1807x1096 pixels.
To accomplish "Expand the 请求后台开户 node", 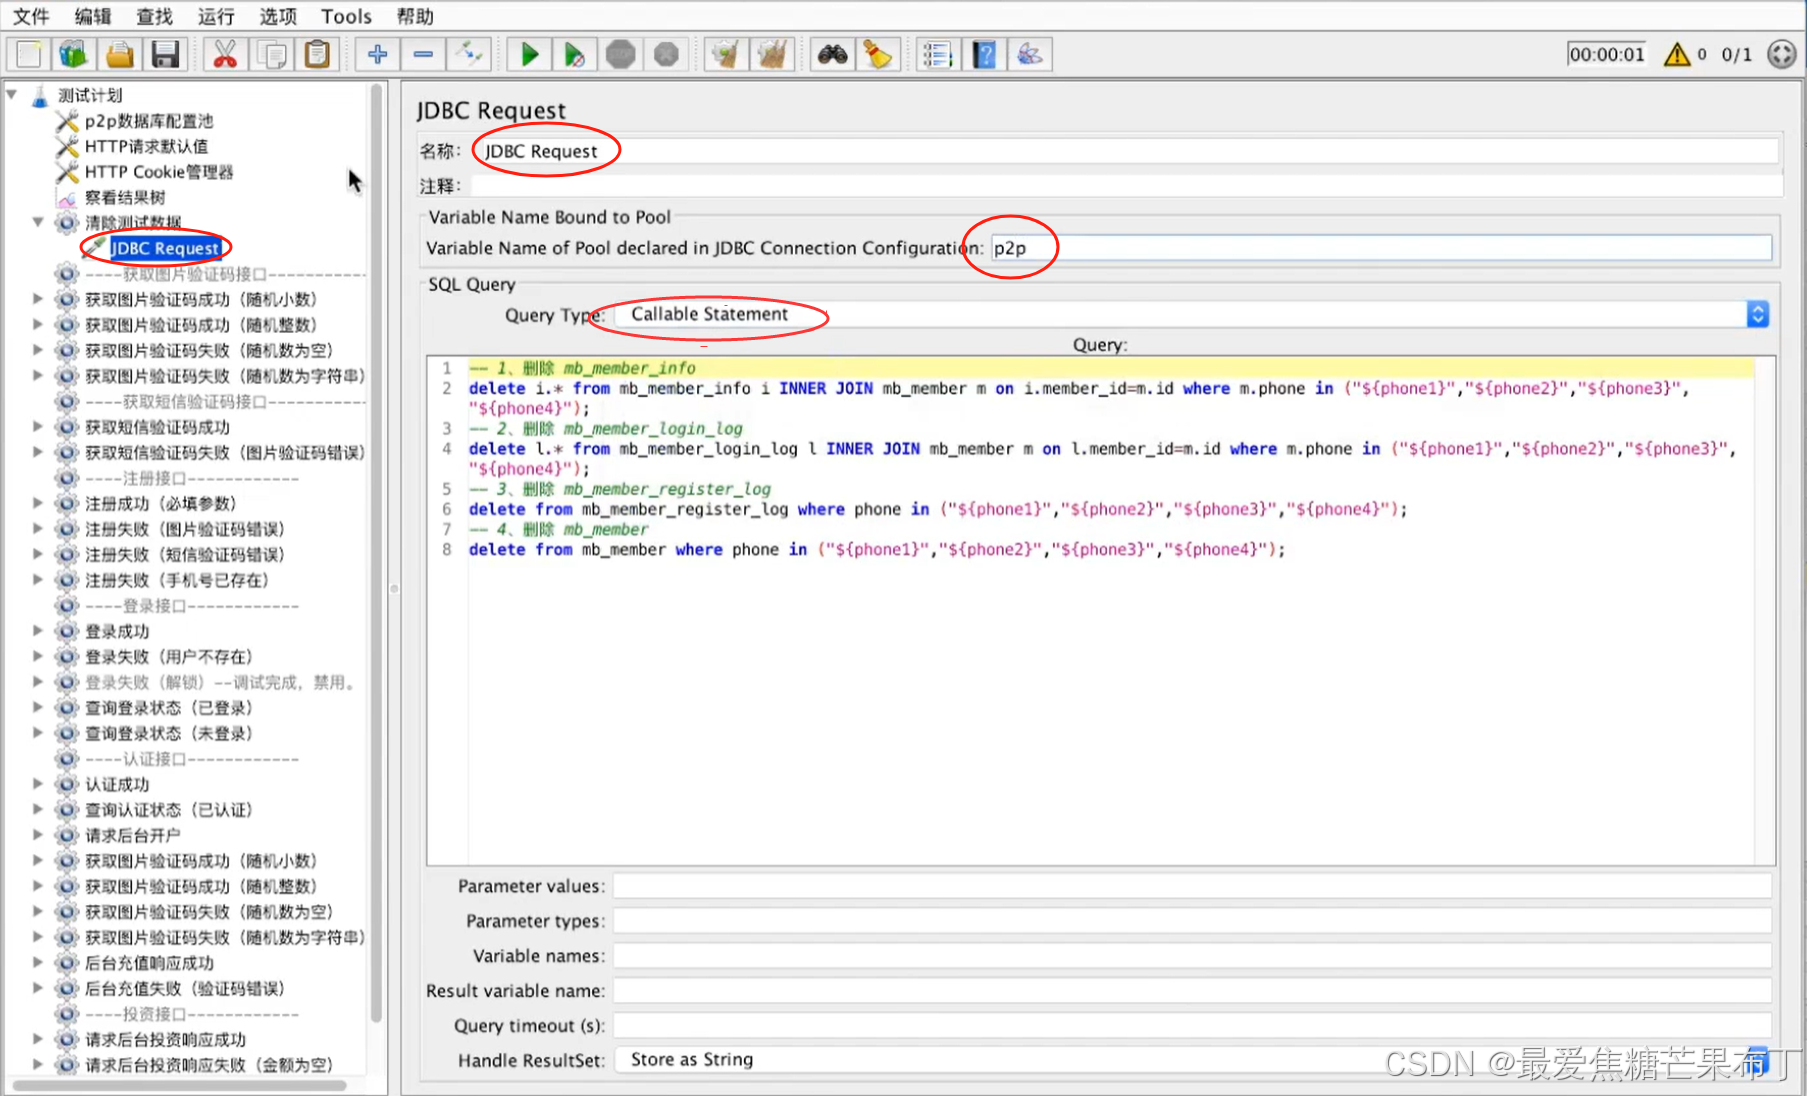I will pyautogui.click(x=38, y=835).
